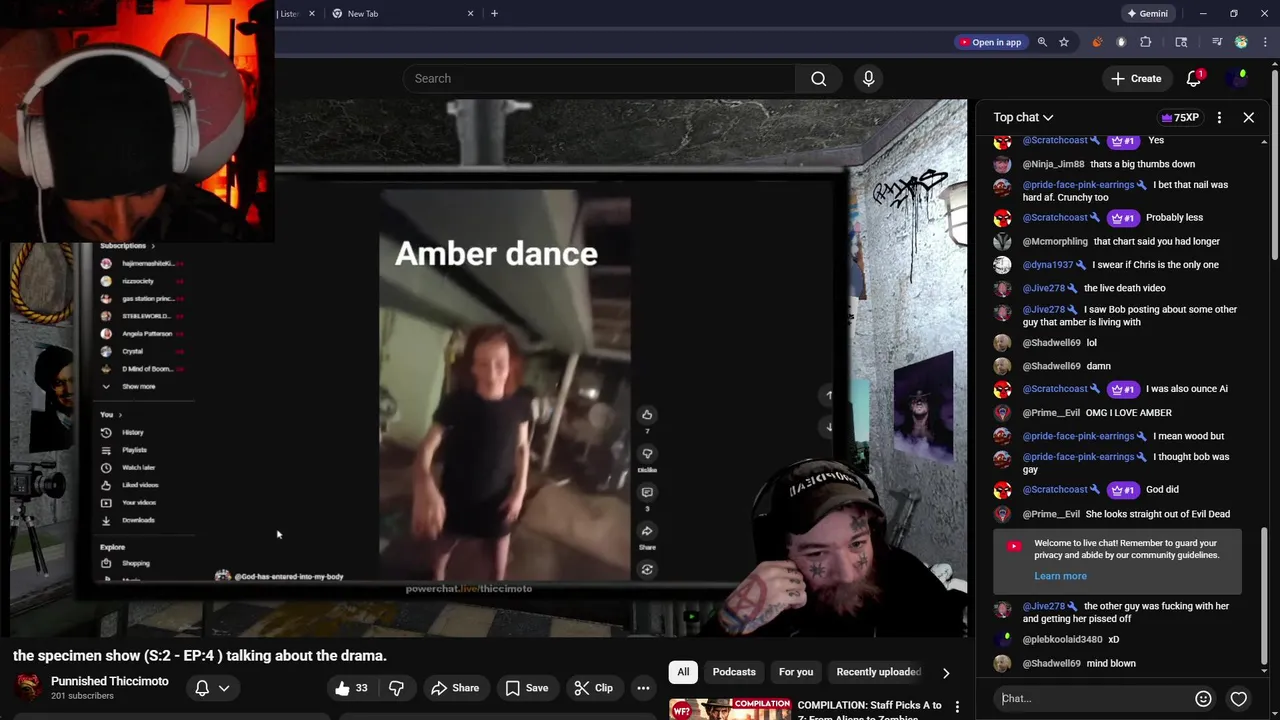Click the Share button

click(455, 688)
